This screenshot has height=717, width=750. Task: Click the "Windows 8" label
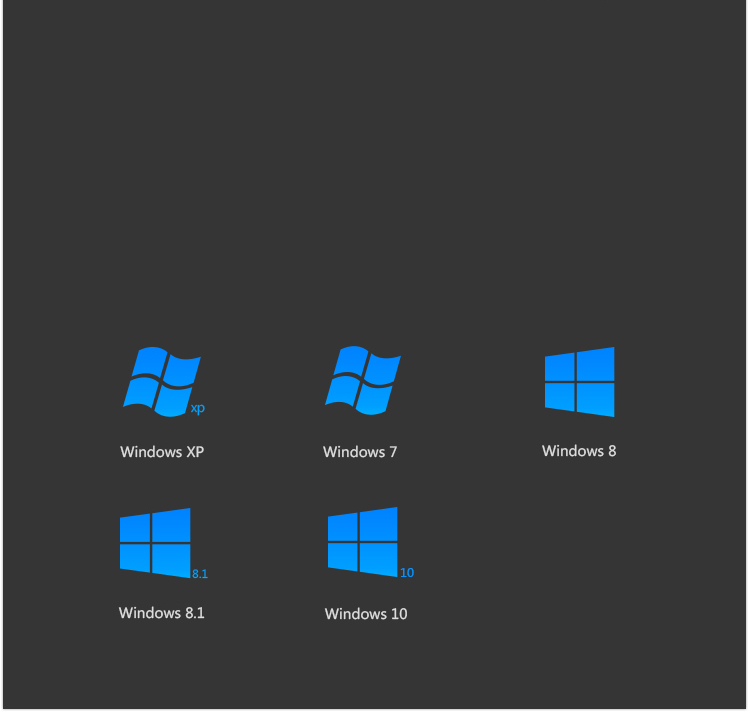[579, 451]
